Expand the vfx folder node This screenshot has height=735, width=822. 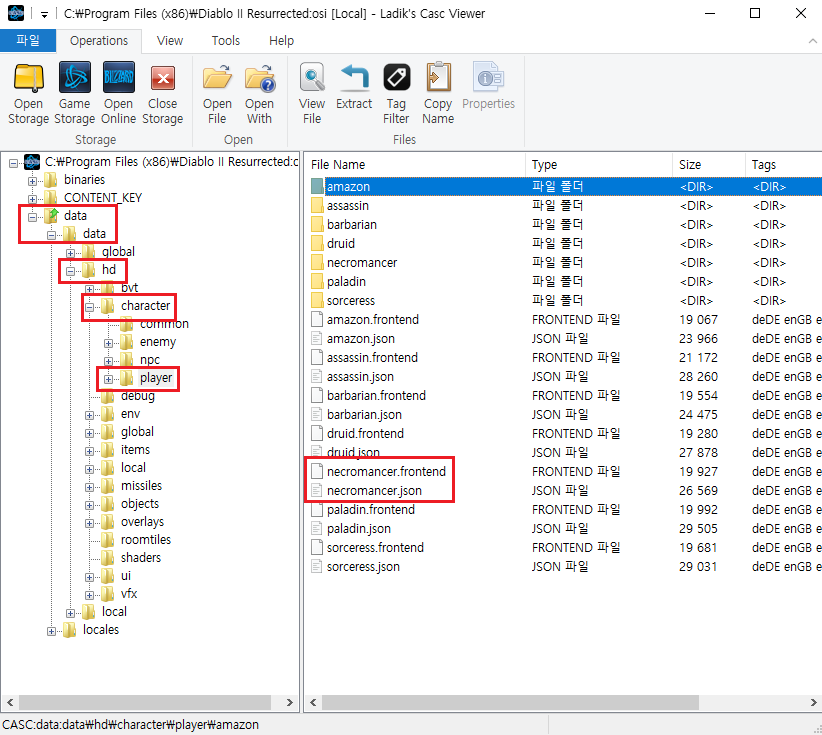pyautogui.click(x=90, y=595)
